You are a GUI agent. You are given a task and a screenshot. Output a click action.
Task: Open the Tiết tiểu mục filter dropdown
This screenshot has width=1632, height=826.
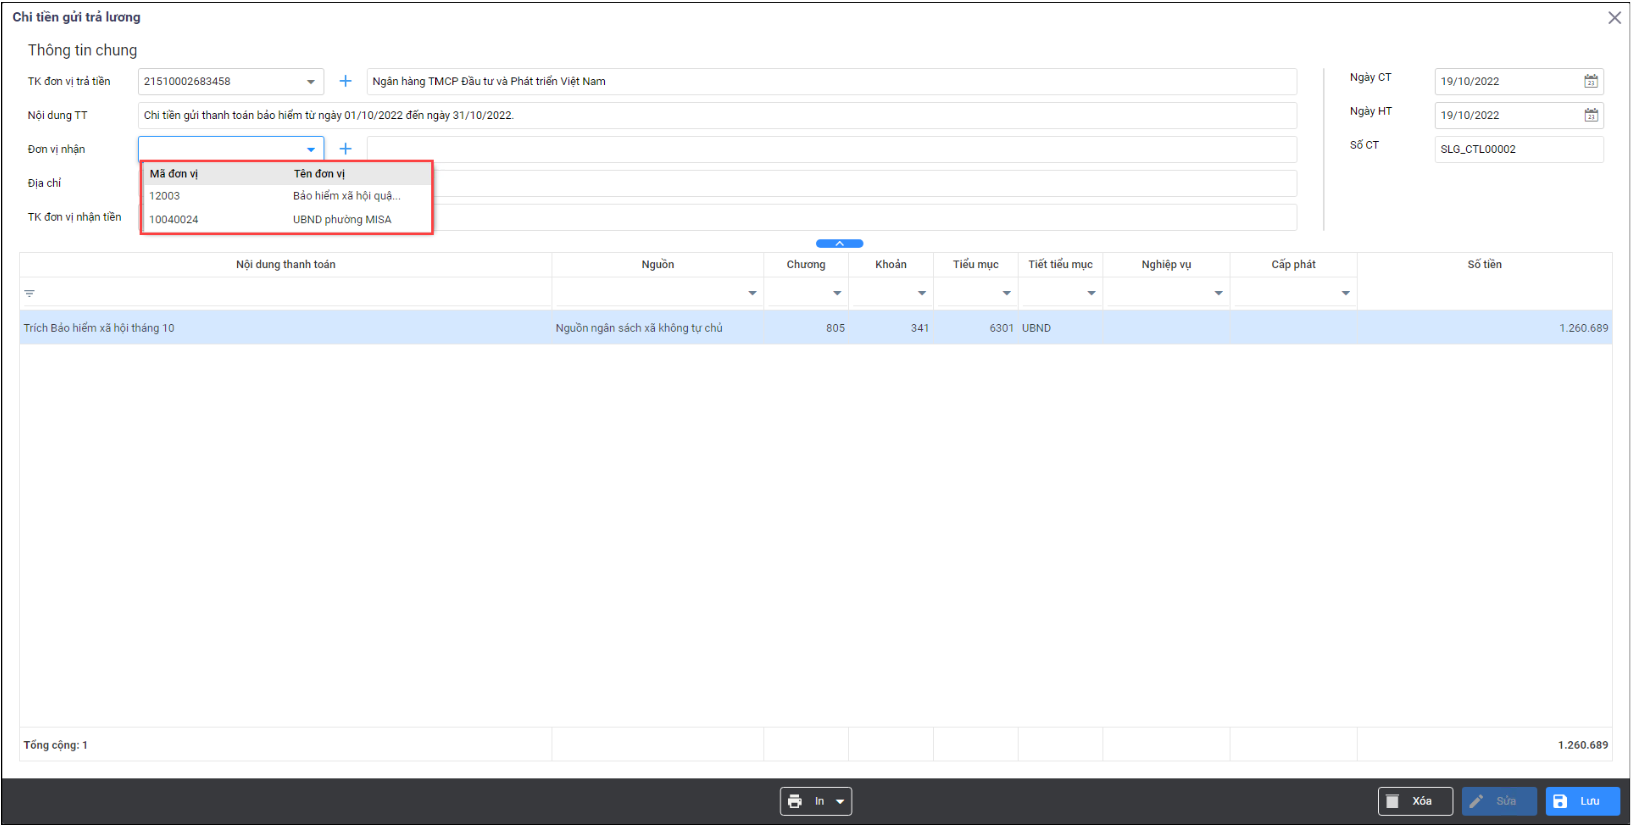(1092, 293)
